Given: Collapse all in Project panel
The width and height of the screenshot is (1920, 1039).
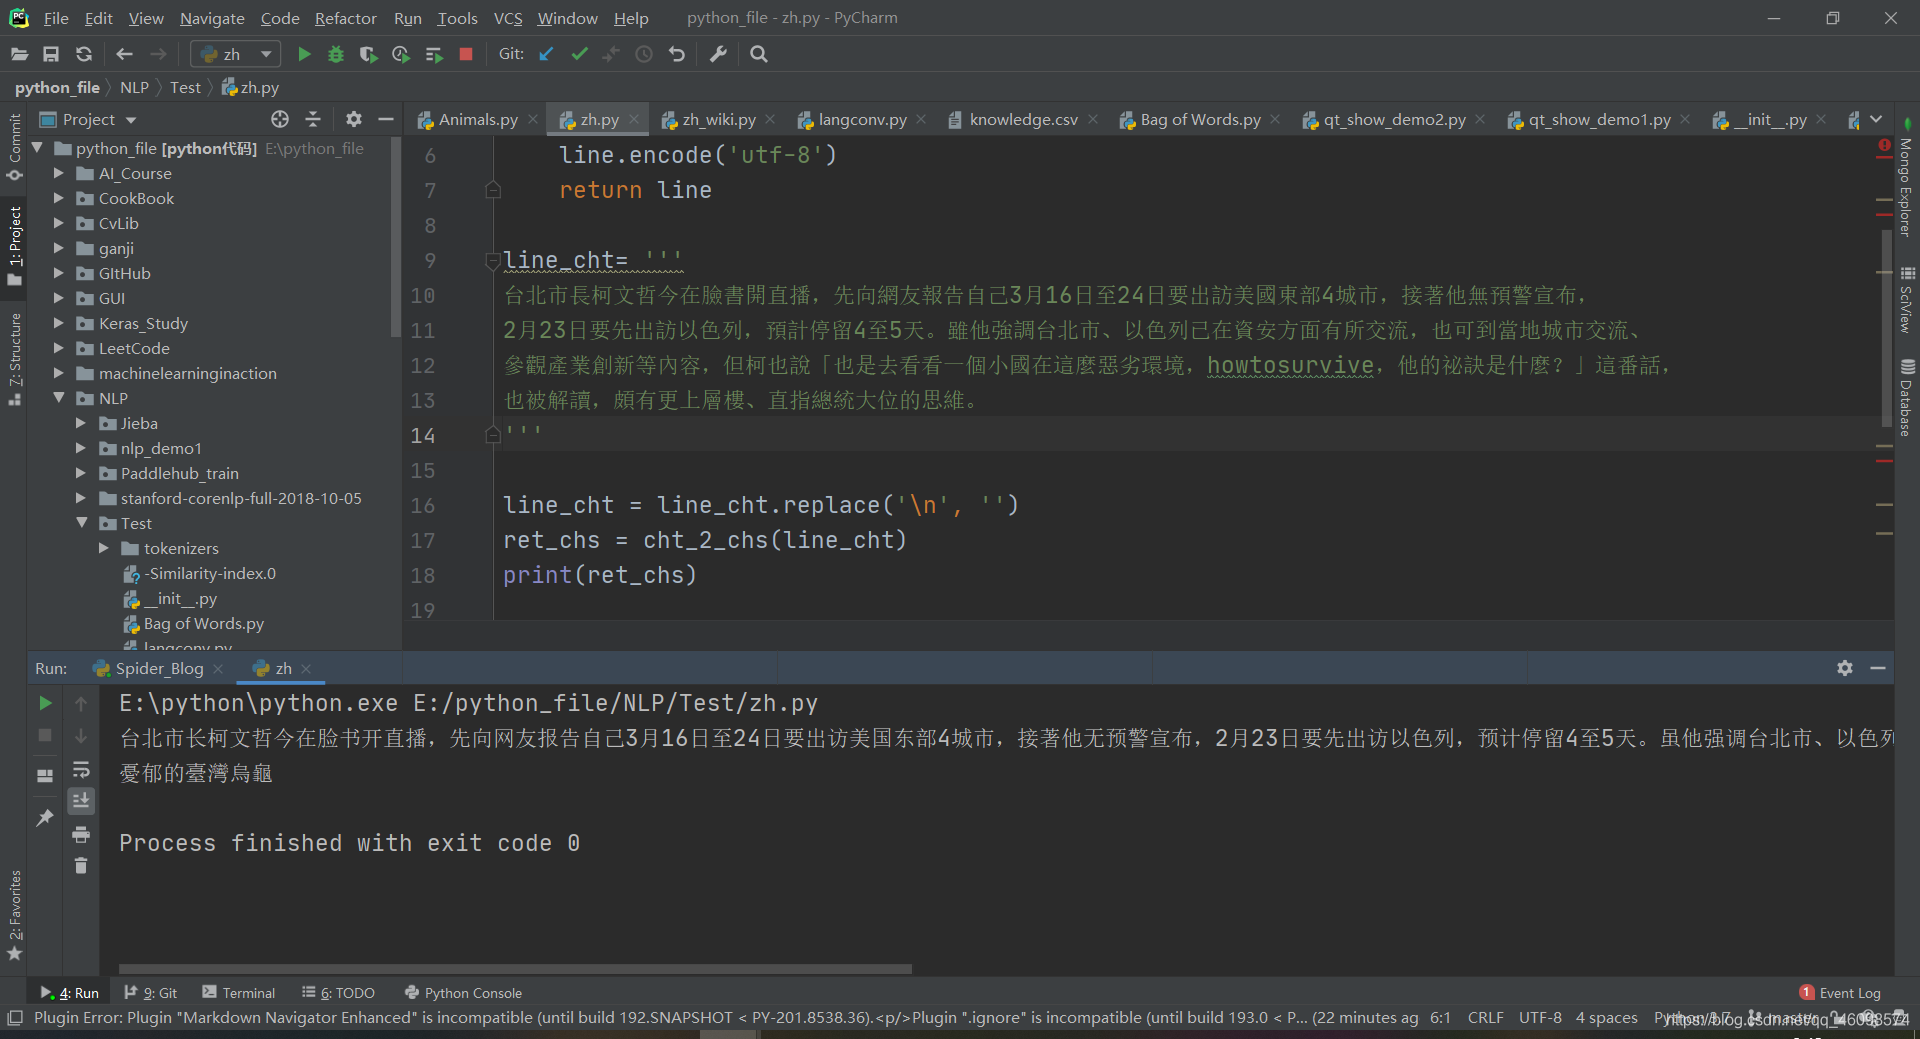Looking at the screenshot, I should [x=313, y=119].
